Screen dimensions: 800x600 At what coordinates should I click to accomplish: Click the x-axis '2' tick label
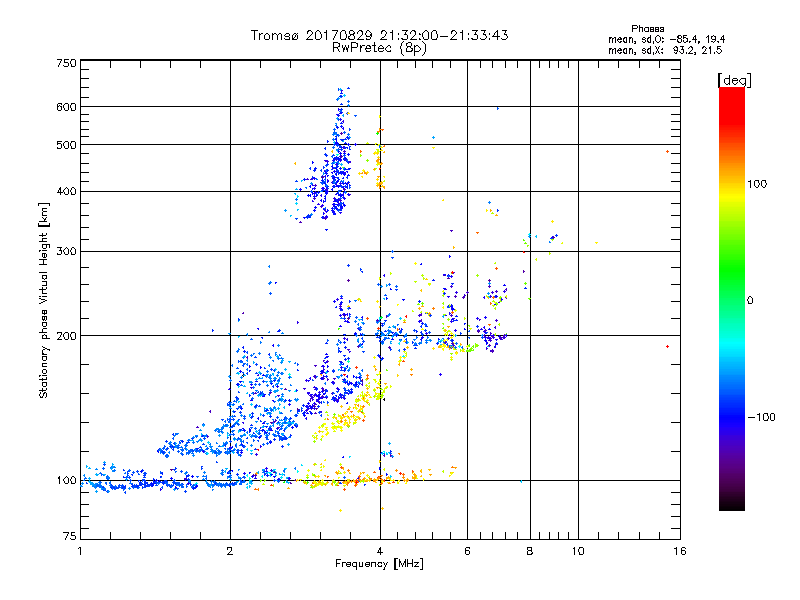(x=230, y=551)
